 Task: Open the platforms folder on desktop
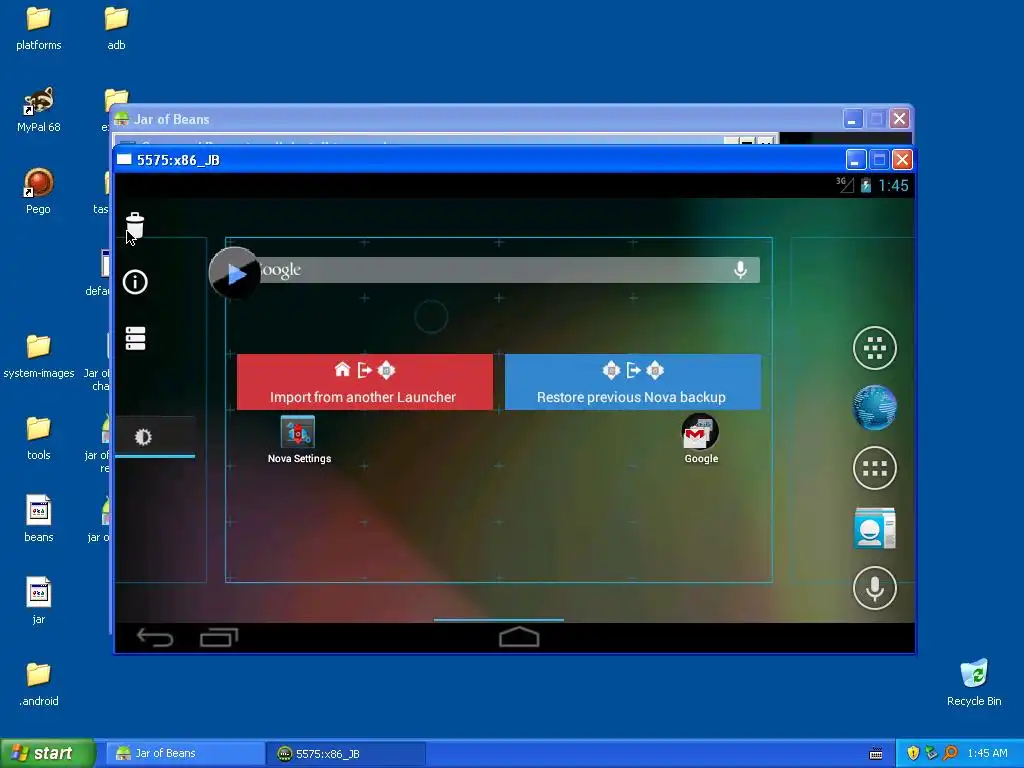tap(39, 29)
